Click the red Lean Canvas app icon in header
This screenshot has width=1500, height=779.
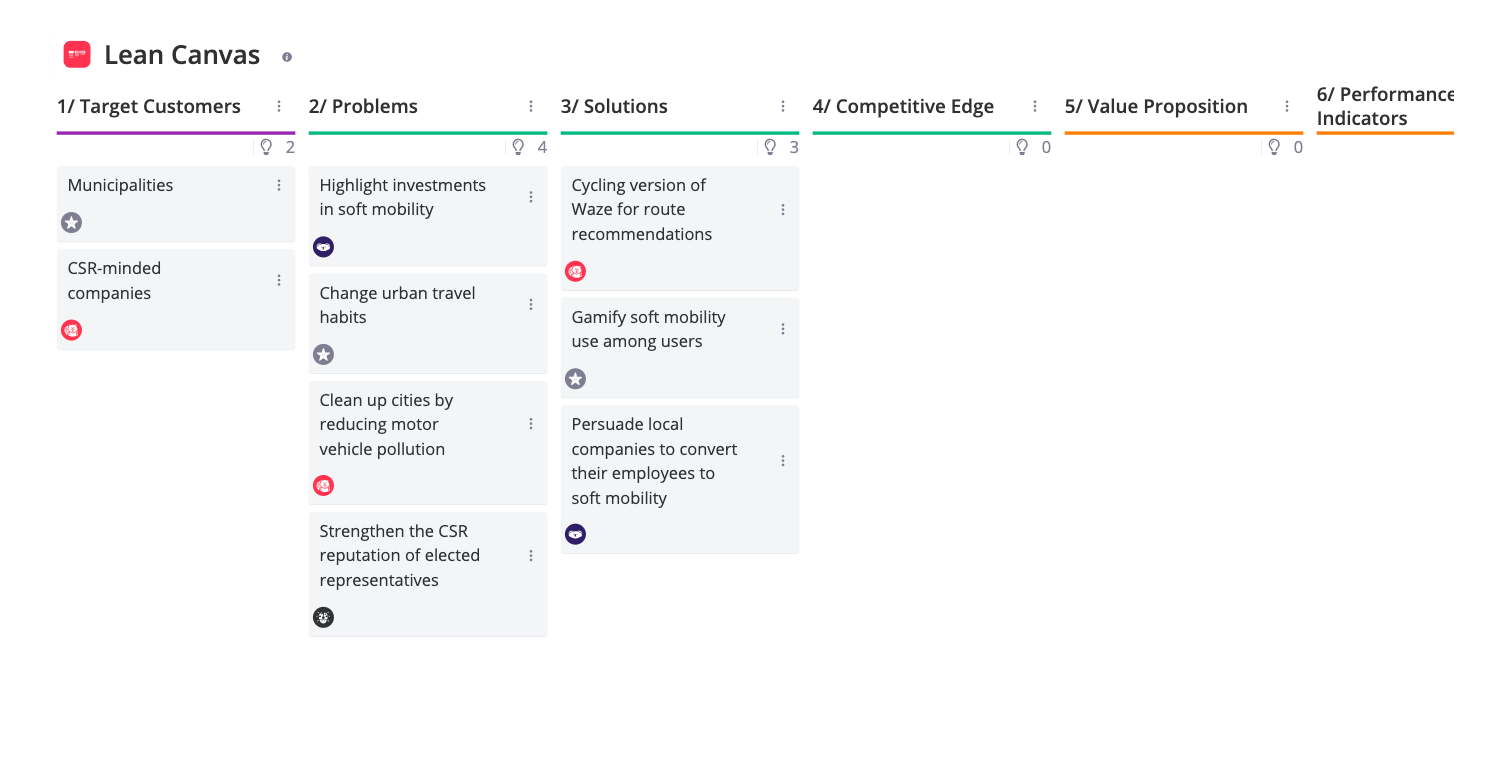coord(78,55)
